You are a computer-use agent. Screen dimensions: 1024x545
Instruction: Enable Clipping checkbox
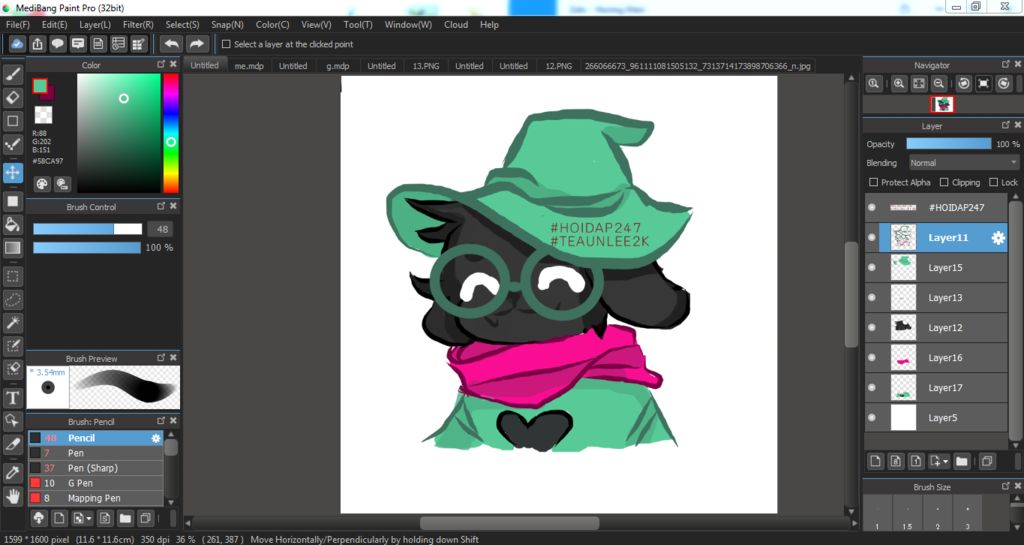pyautogui.click(x=944, y=182)
